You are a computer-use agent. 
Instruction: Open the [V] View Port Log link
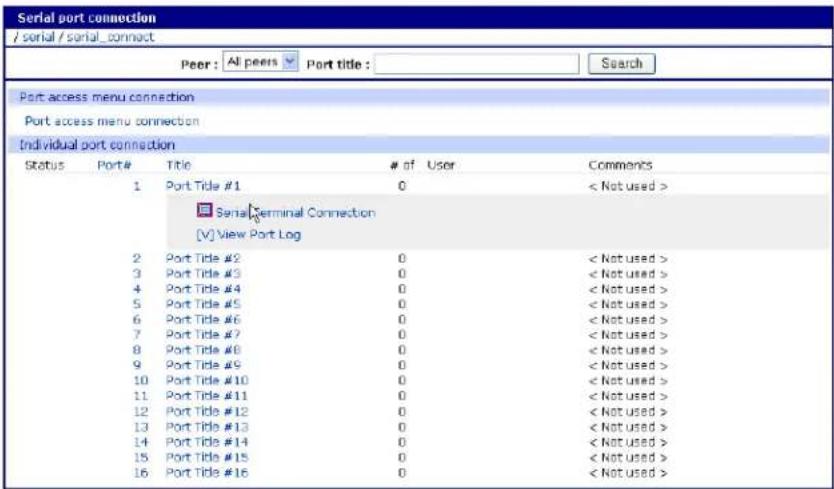click(248, 234)
